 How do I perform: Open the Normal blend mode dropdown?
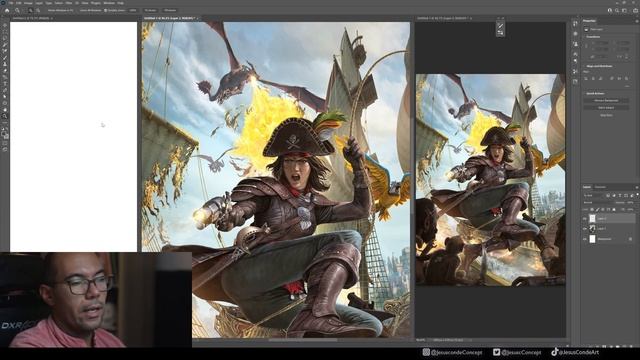click(599, 202)
